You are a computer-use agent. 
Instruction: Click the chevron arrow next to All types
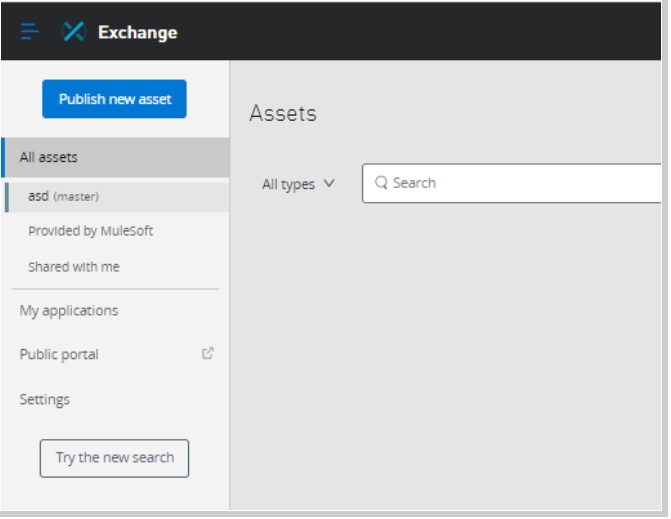[329, 184]
